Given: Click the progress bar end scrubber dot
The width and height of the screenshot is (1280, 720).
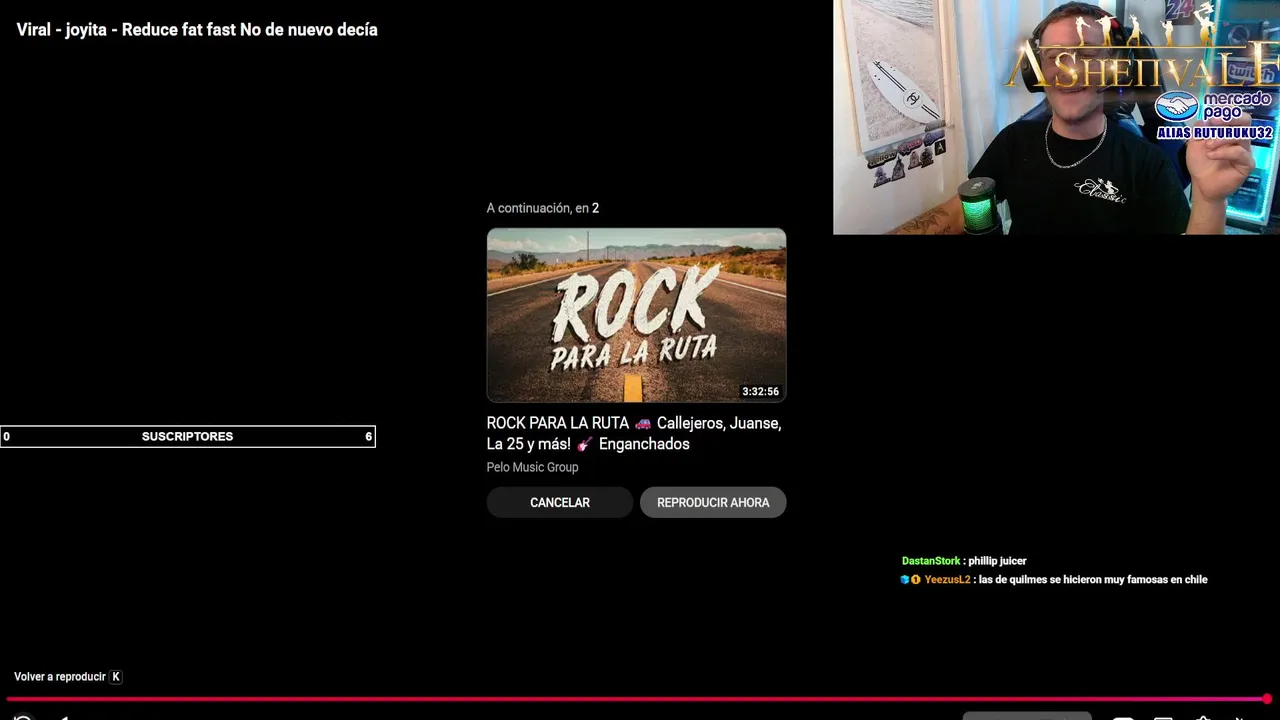Looking at the screenshot, I should (x=1267, y=699).
